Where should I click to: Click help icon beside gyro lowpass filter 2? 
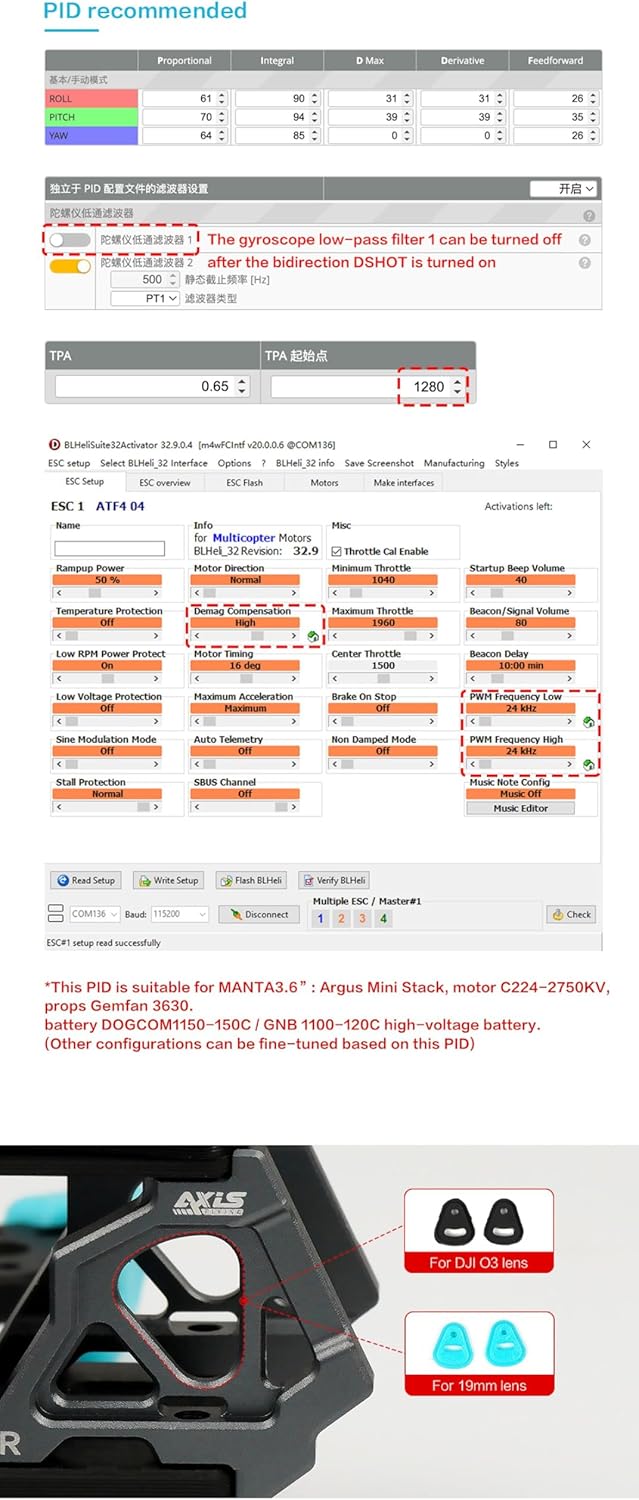(584, 263)
